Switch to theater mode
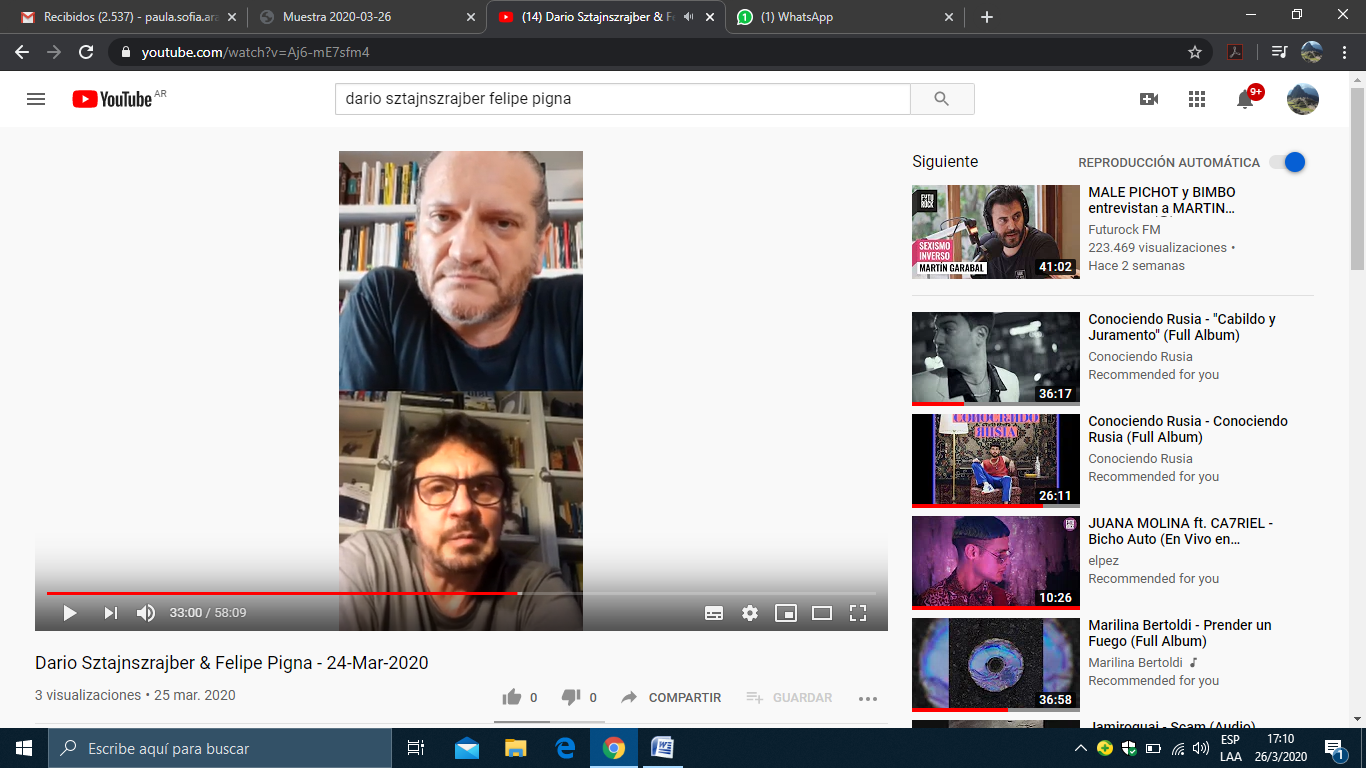The image size is (1366, 768). tap(822, 613)
